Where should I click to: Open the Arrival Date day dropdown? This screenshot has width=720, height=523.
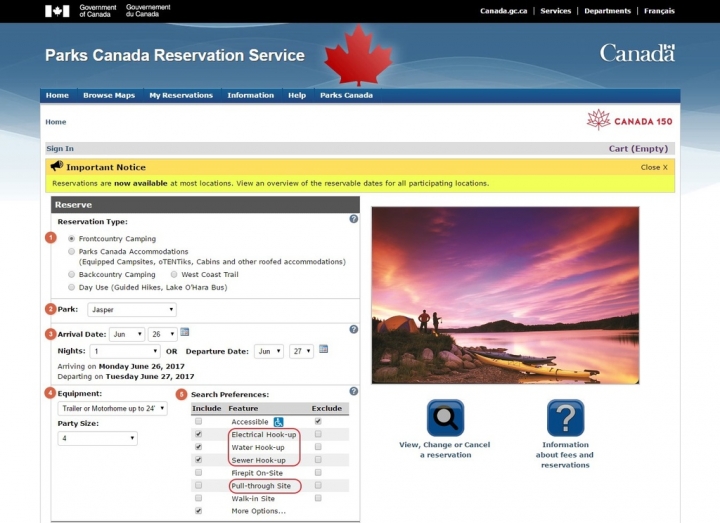(x=163, y=334)
